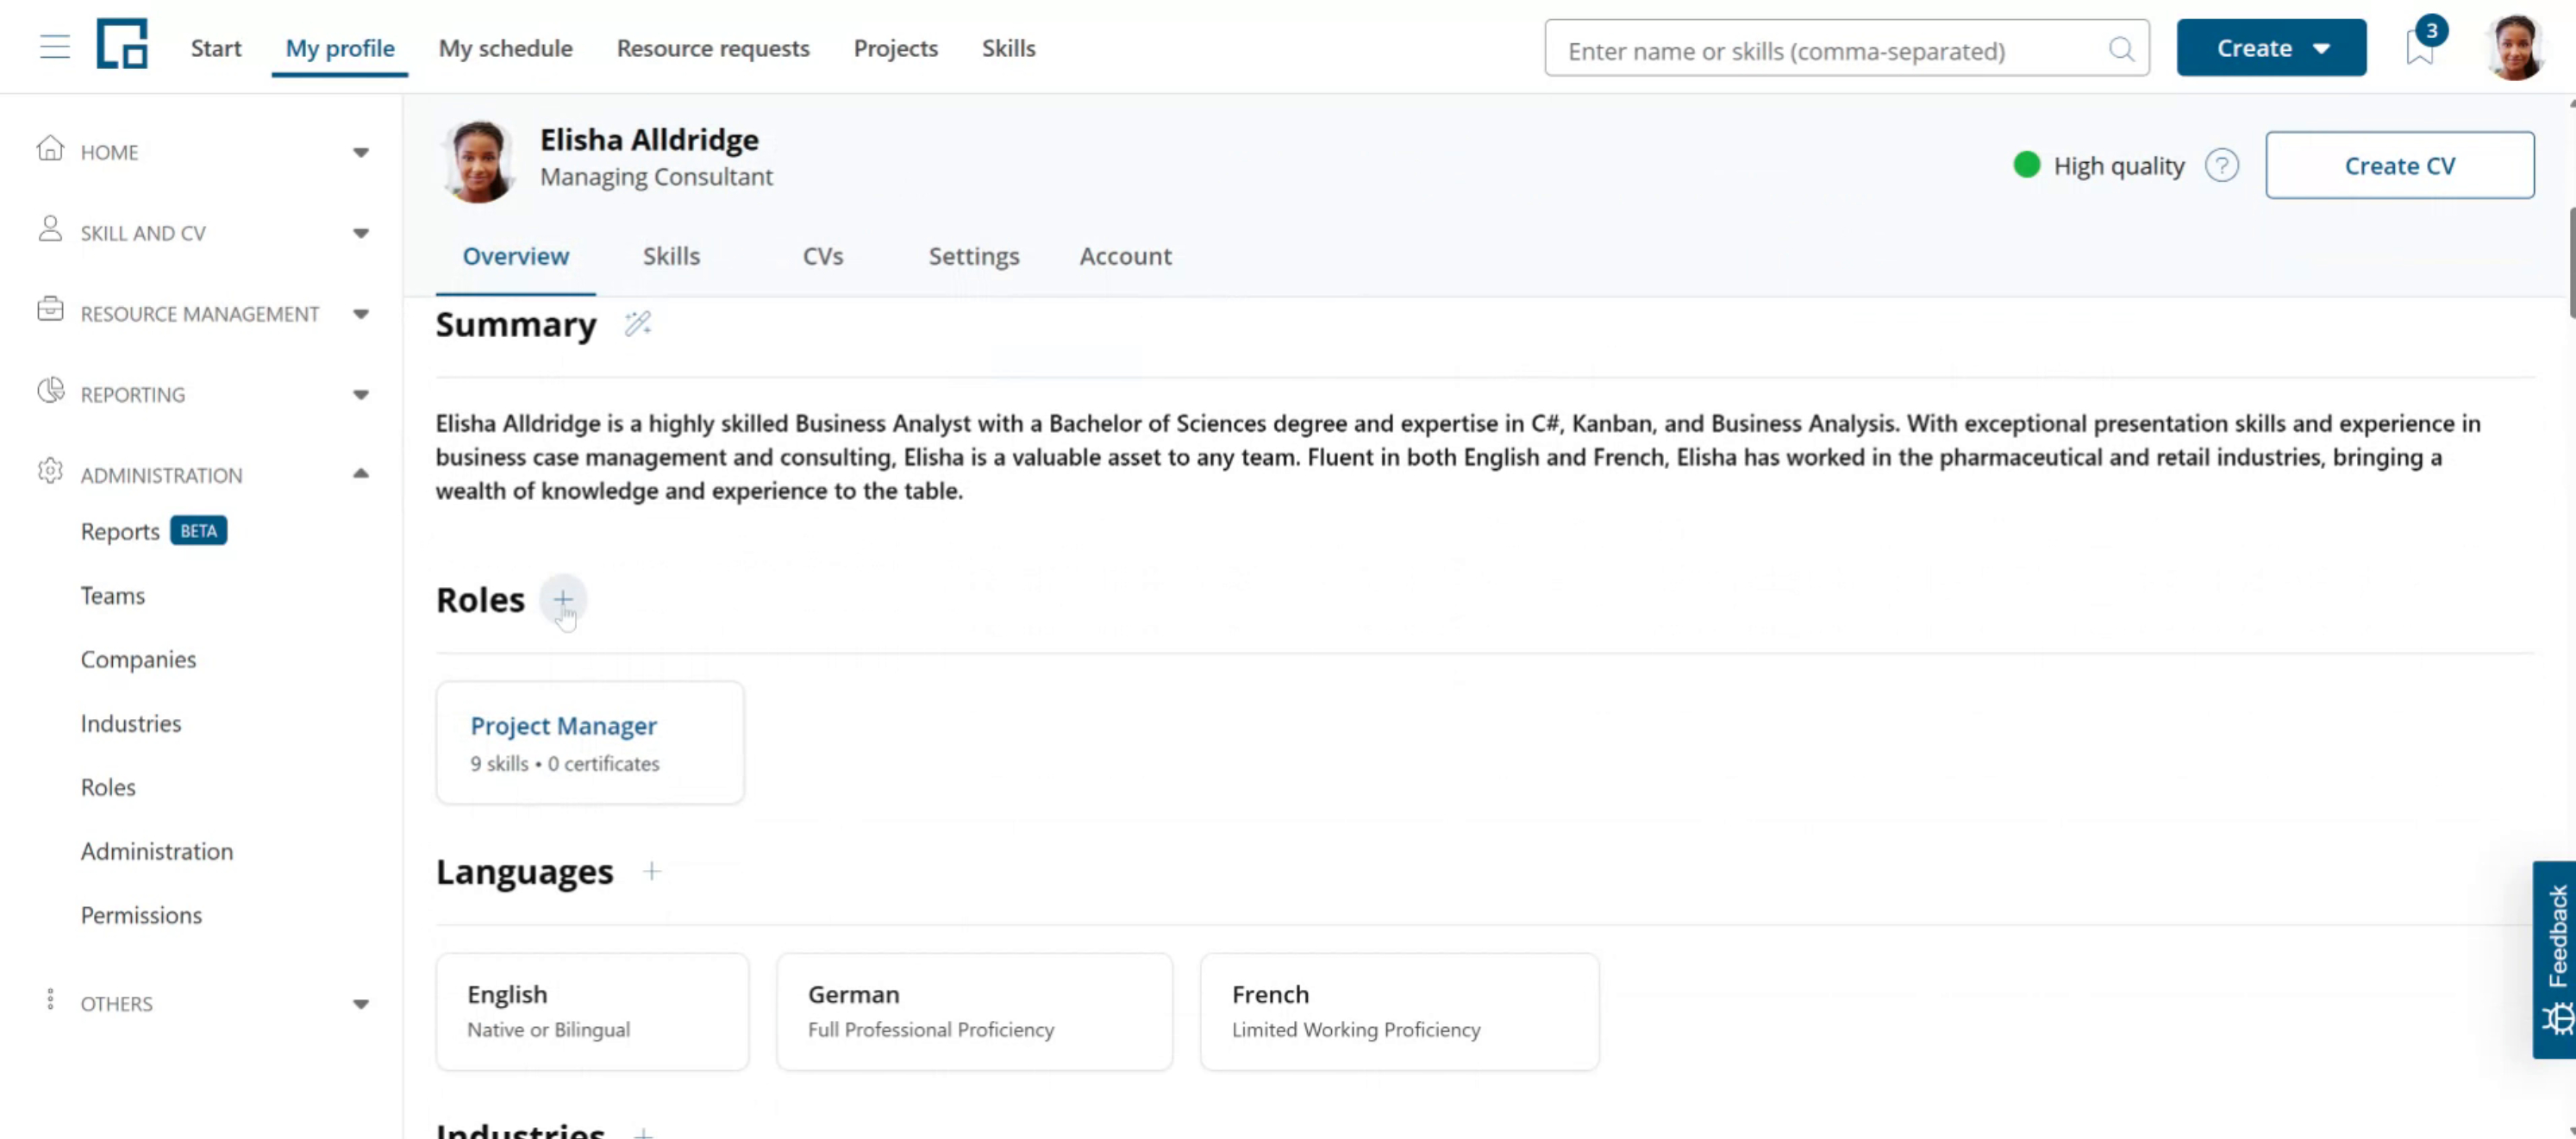Click the Create CV button

click(2399, 165)
